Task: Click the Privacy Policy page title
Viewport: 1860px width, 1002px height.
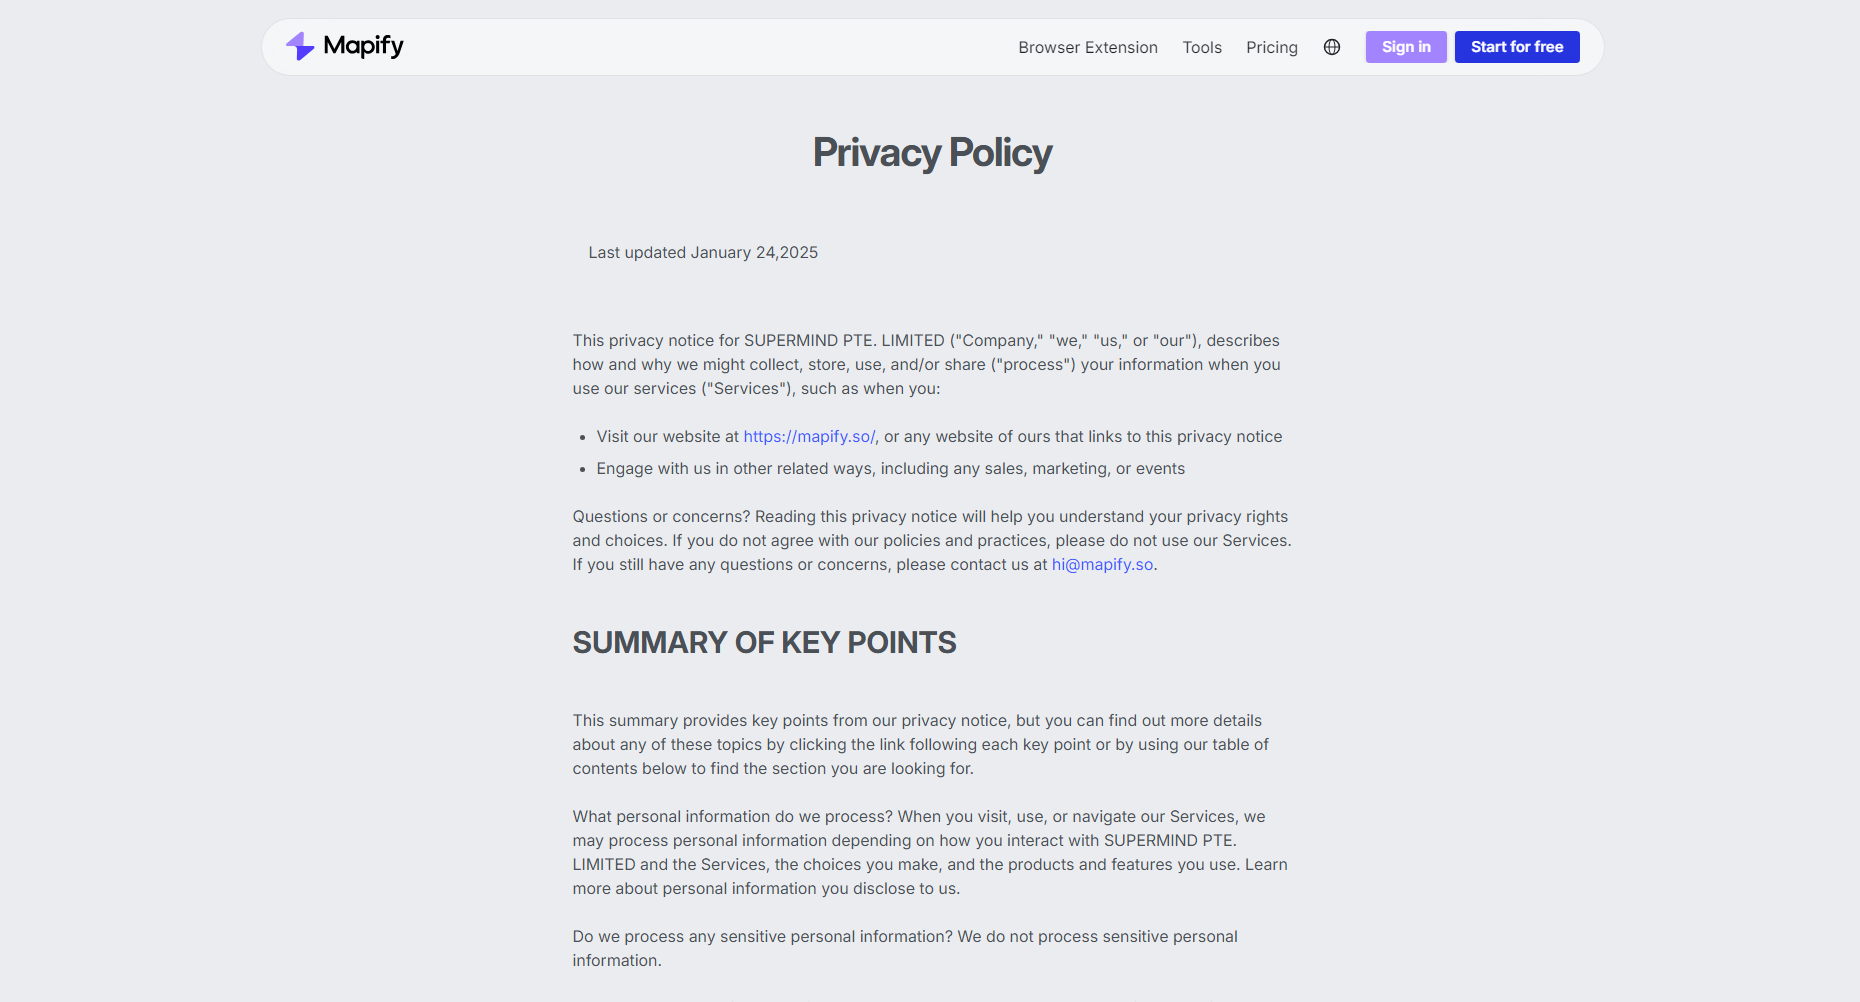Action: click(x=932, y=153)
